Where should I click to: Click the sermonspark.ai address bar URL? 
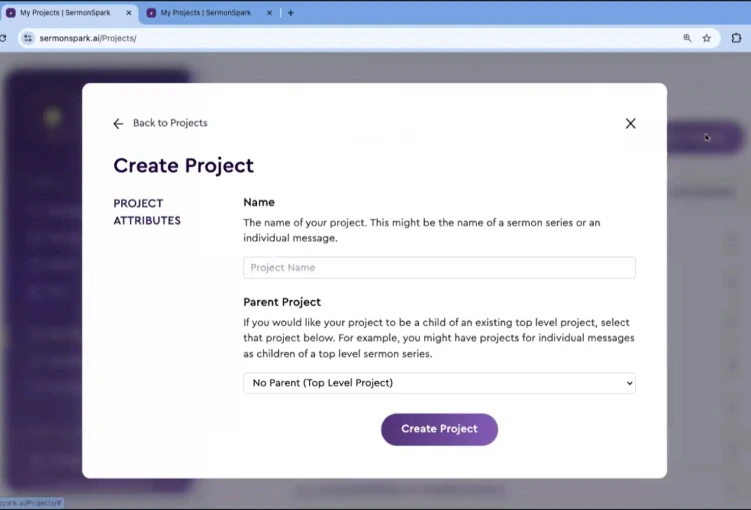(88, 38)
